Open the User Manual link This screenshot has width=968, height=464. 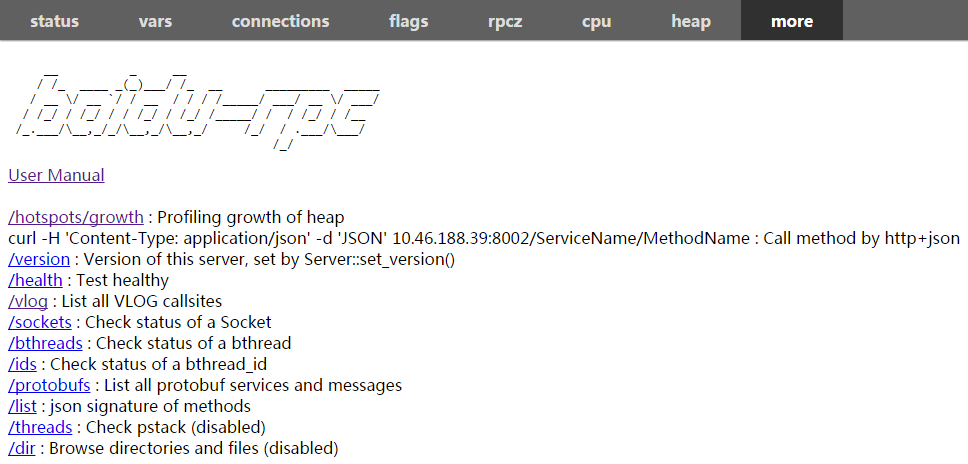(x=56, y=175)
